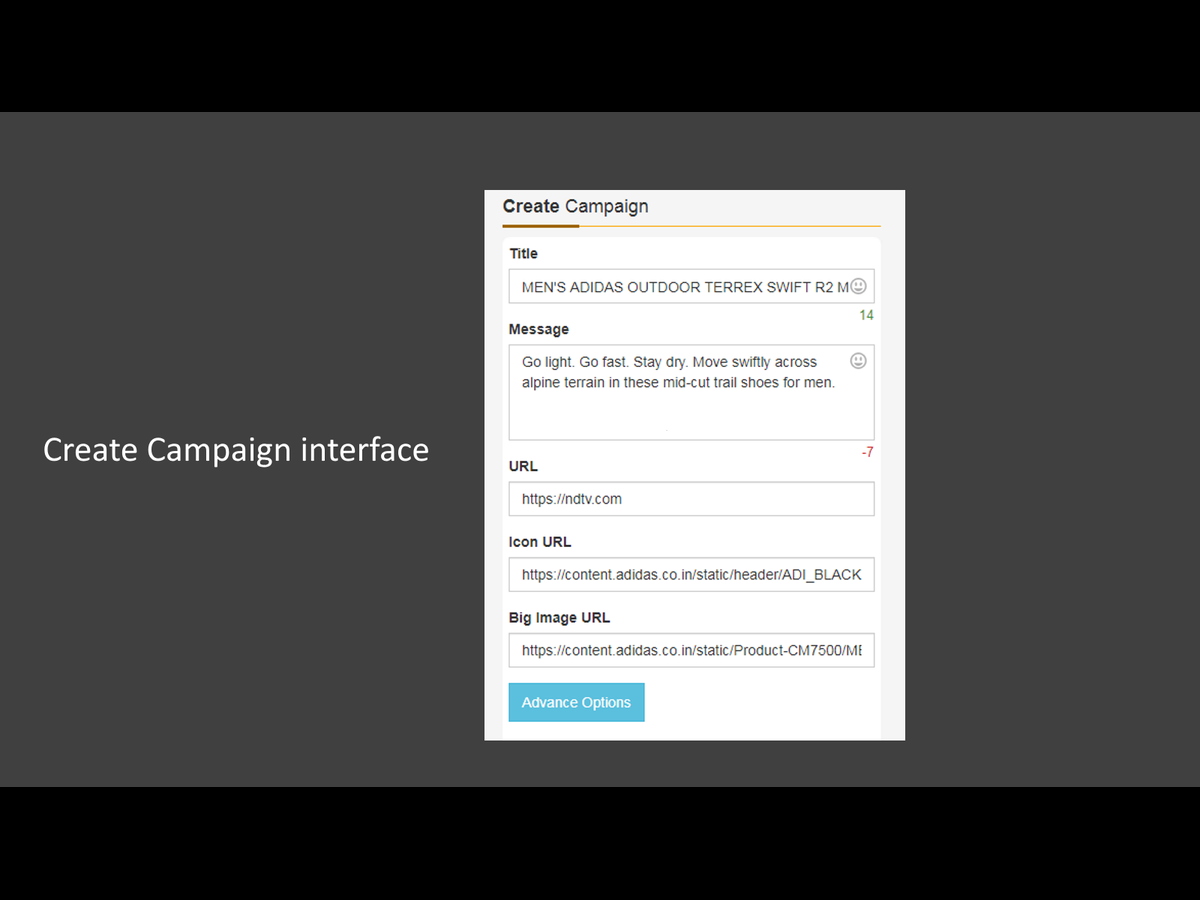Click the Create Campaign heading
The width and height of the screenshot is (1200, 900).
tap(576, 206)
